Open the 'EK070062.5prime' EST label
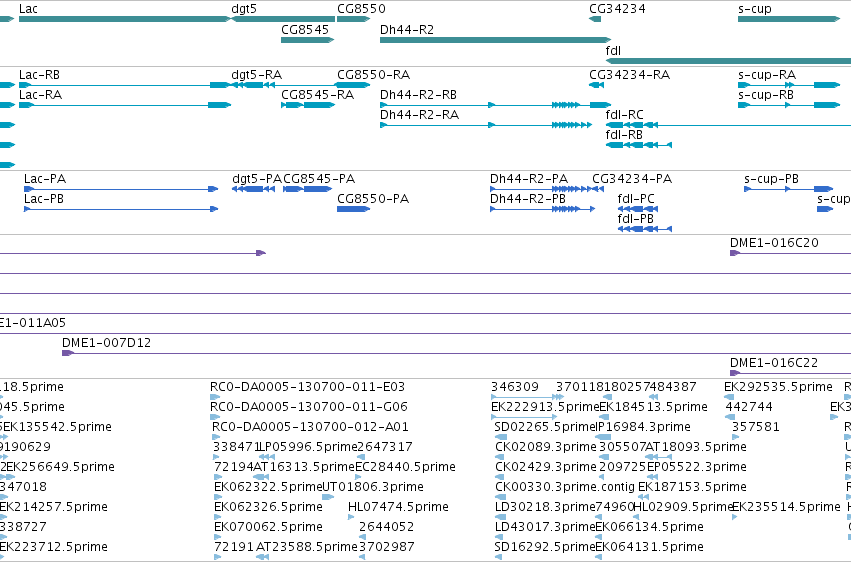The width and height of the screenshot is (851, 562). coord(269,527)
